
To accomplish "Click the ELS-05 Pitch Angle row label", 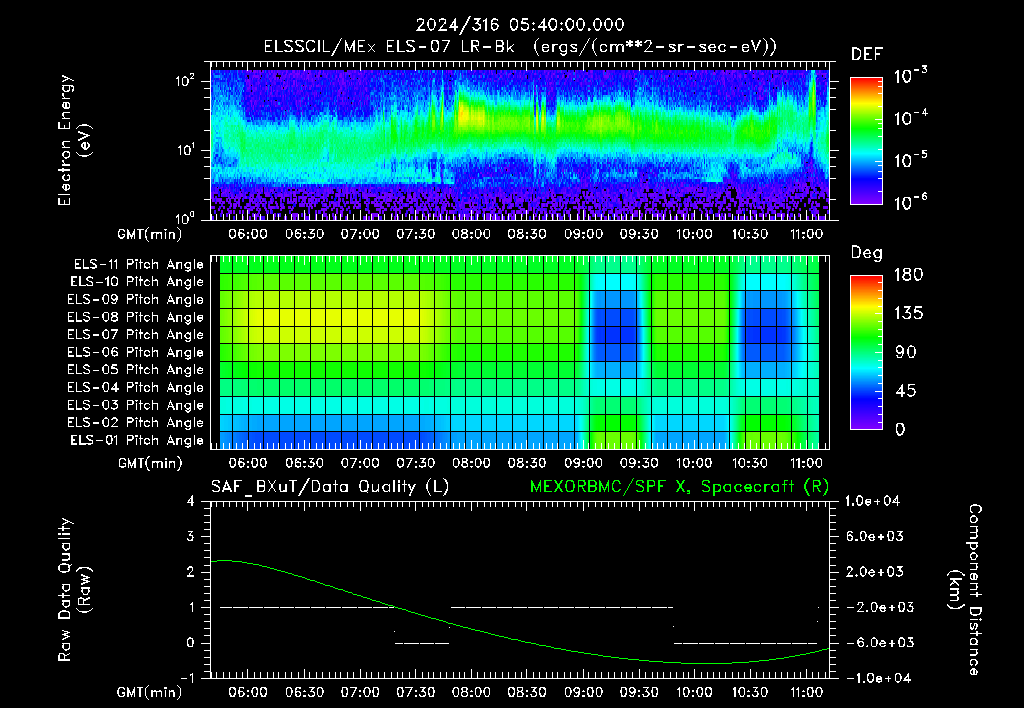I will coord(136,370).
